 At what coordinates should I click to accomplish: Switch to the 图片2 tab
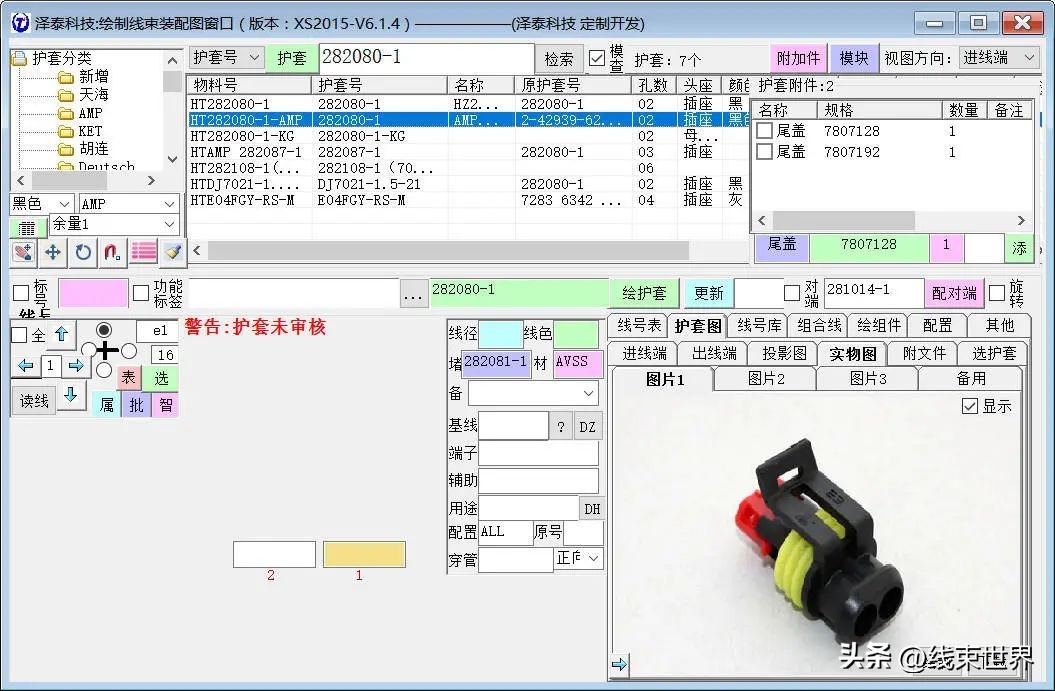point(762,379)
